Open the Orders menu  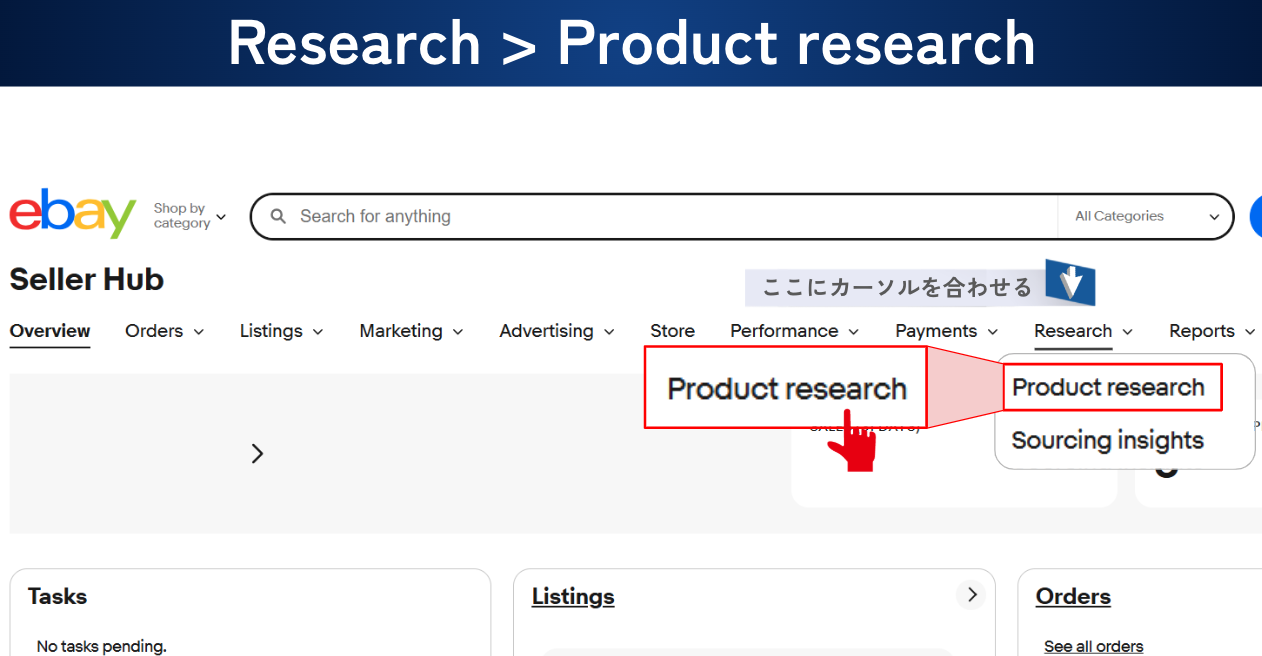pyautogui.click(x=165, y=331)
